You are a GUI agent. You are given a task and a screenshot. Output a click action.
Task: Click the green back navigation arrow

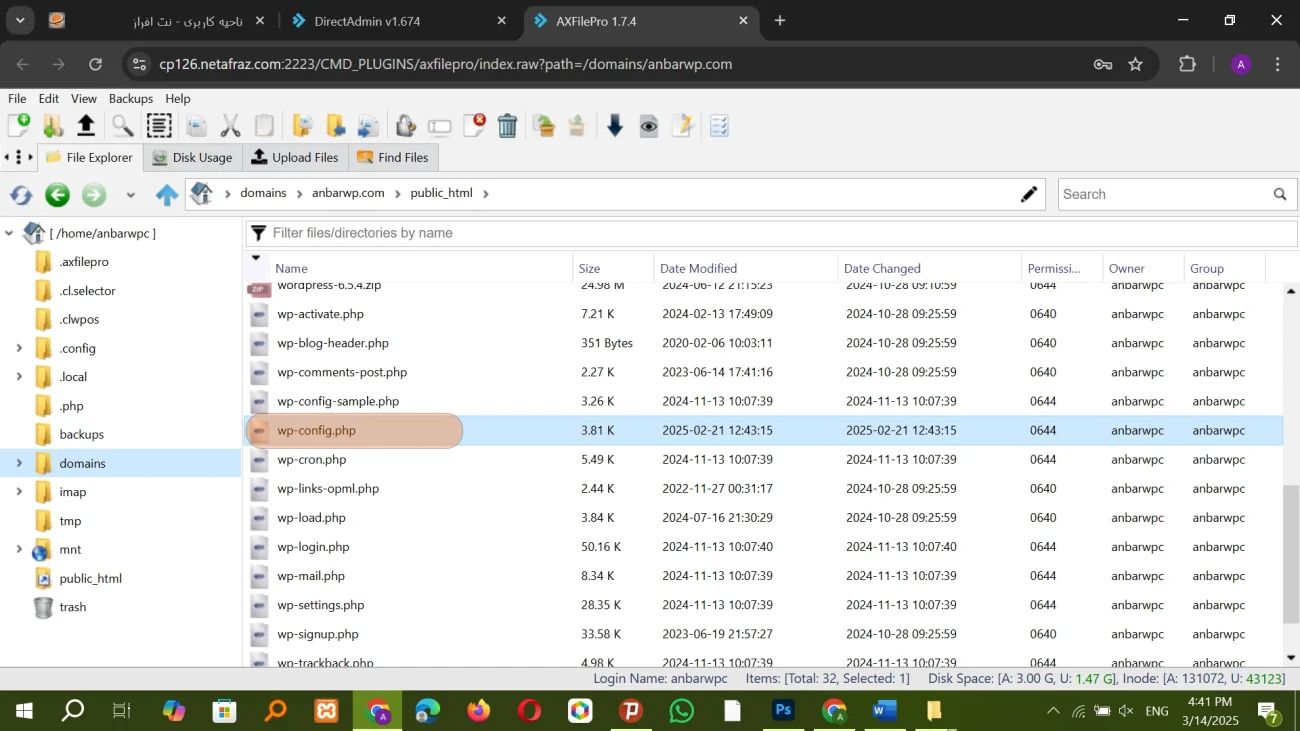(58, 195)
